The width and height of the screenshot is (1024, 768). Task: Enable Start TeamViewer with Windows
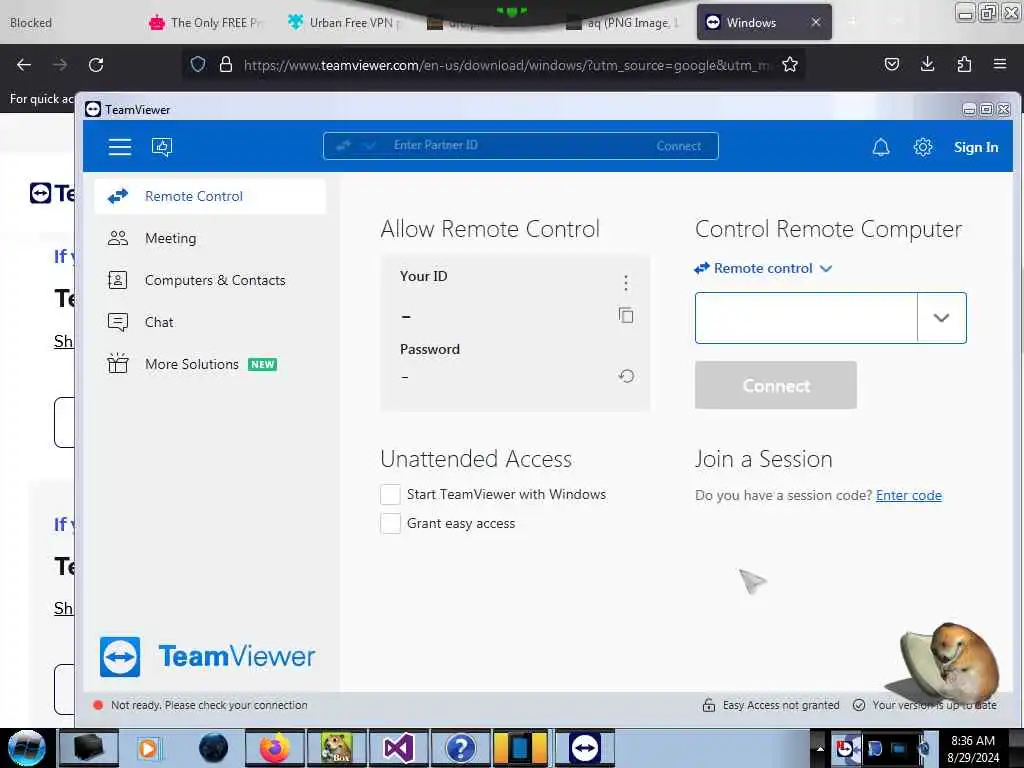(x=391, y=494)
